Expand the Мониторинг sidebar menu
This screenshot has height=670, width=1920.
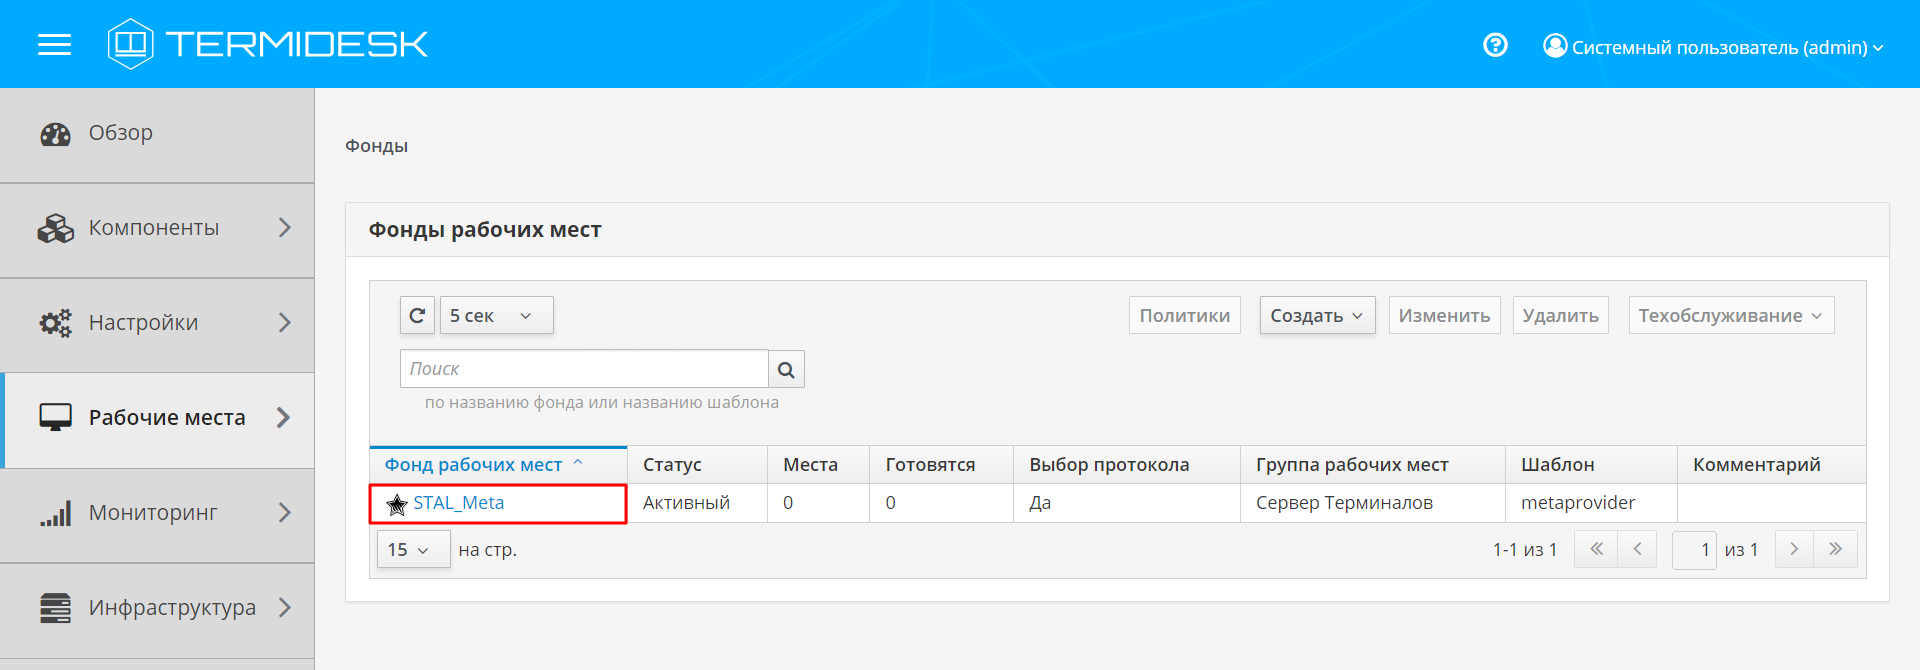157,514
